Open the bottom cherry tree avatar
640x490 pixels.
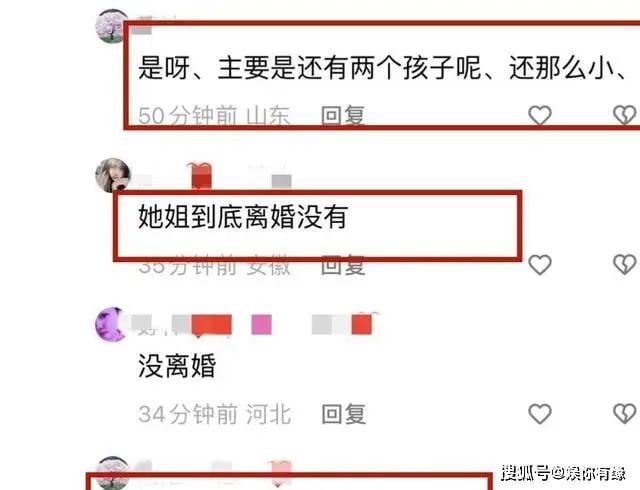[x=113, y=472]
